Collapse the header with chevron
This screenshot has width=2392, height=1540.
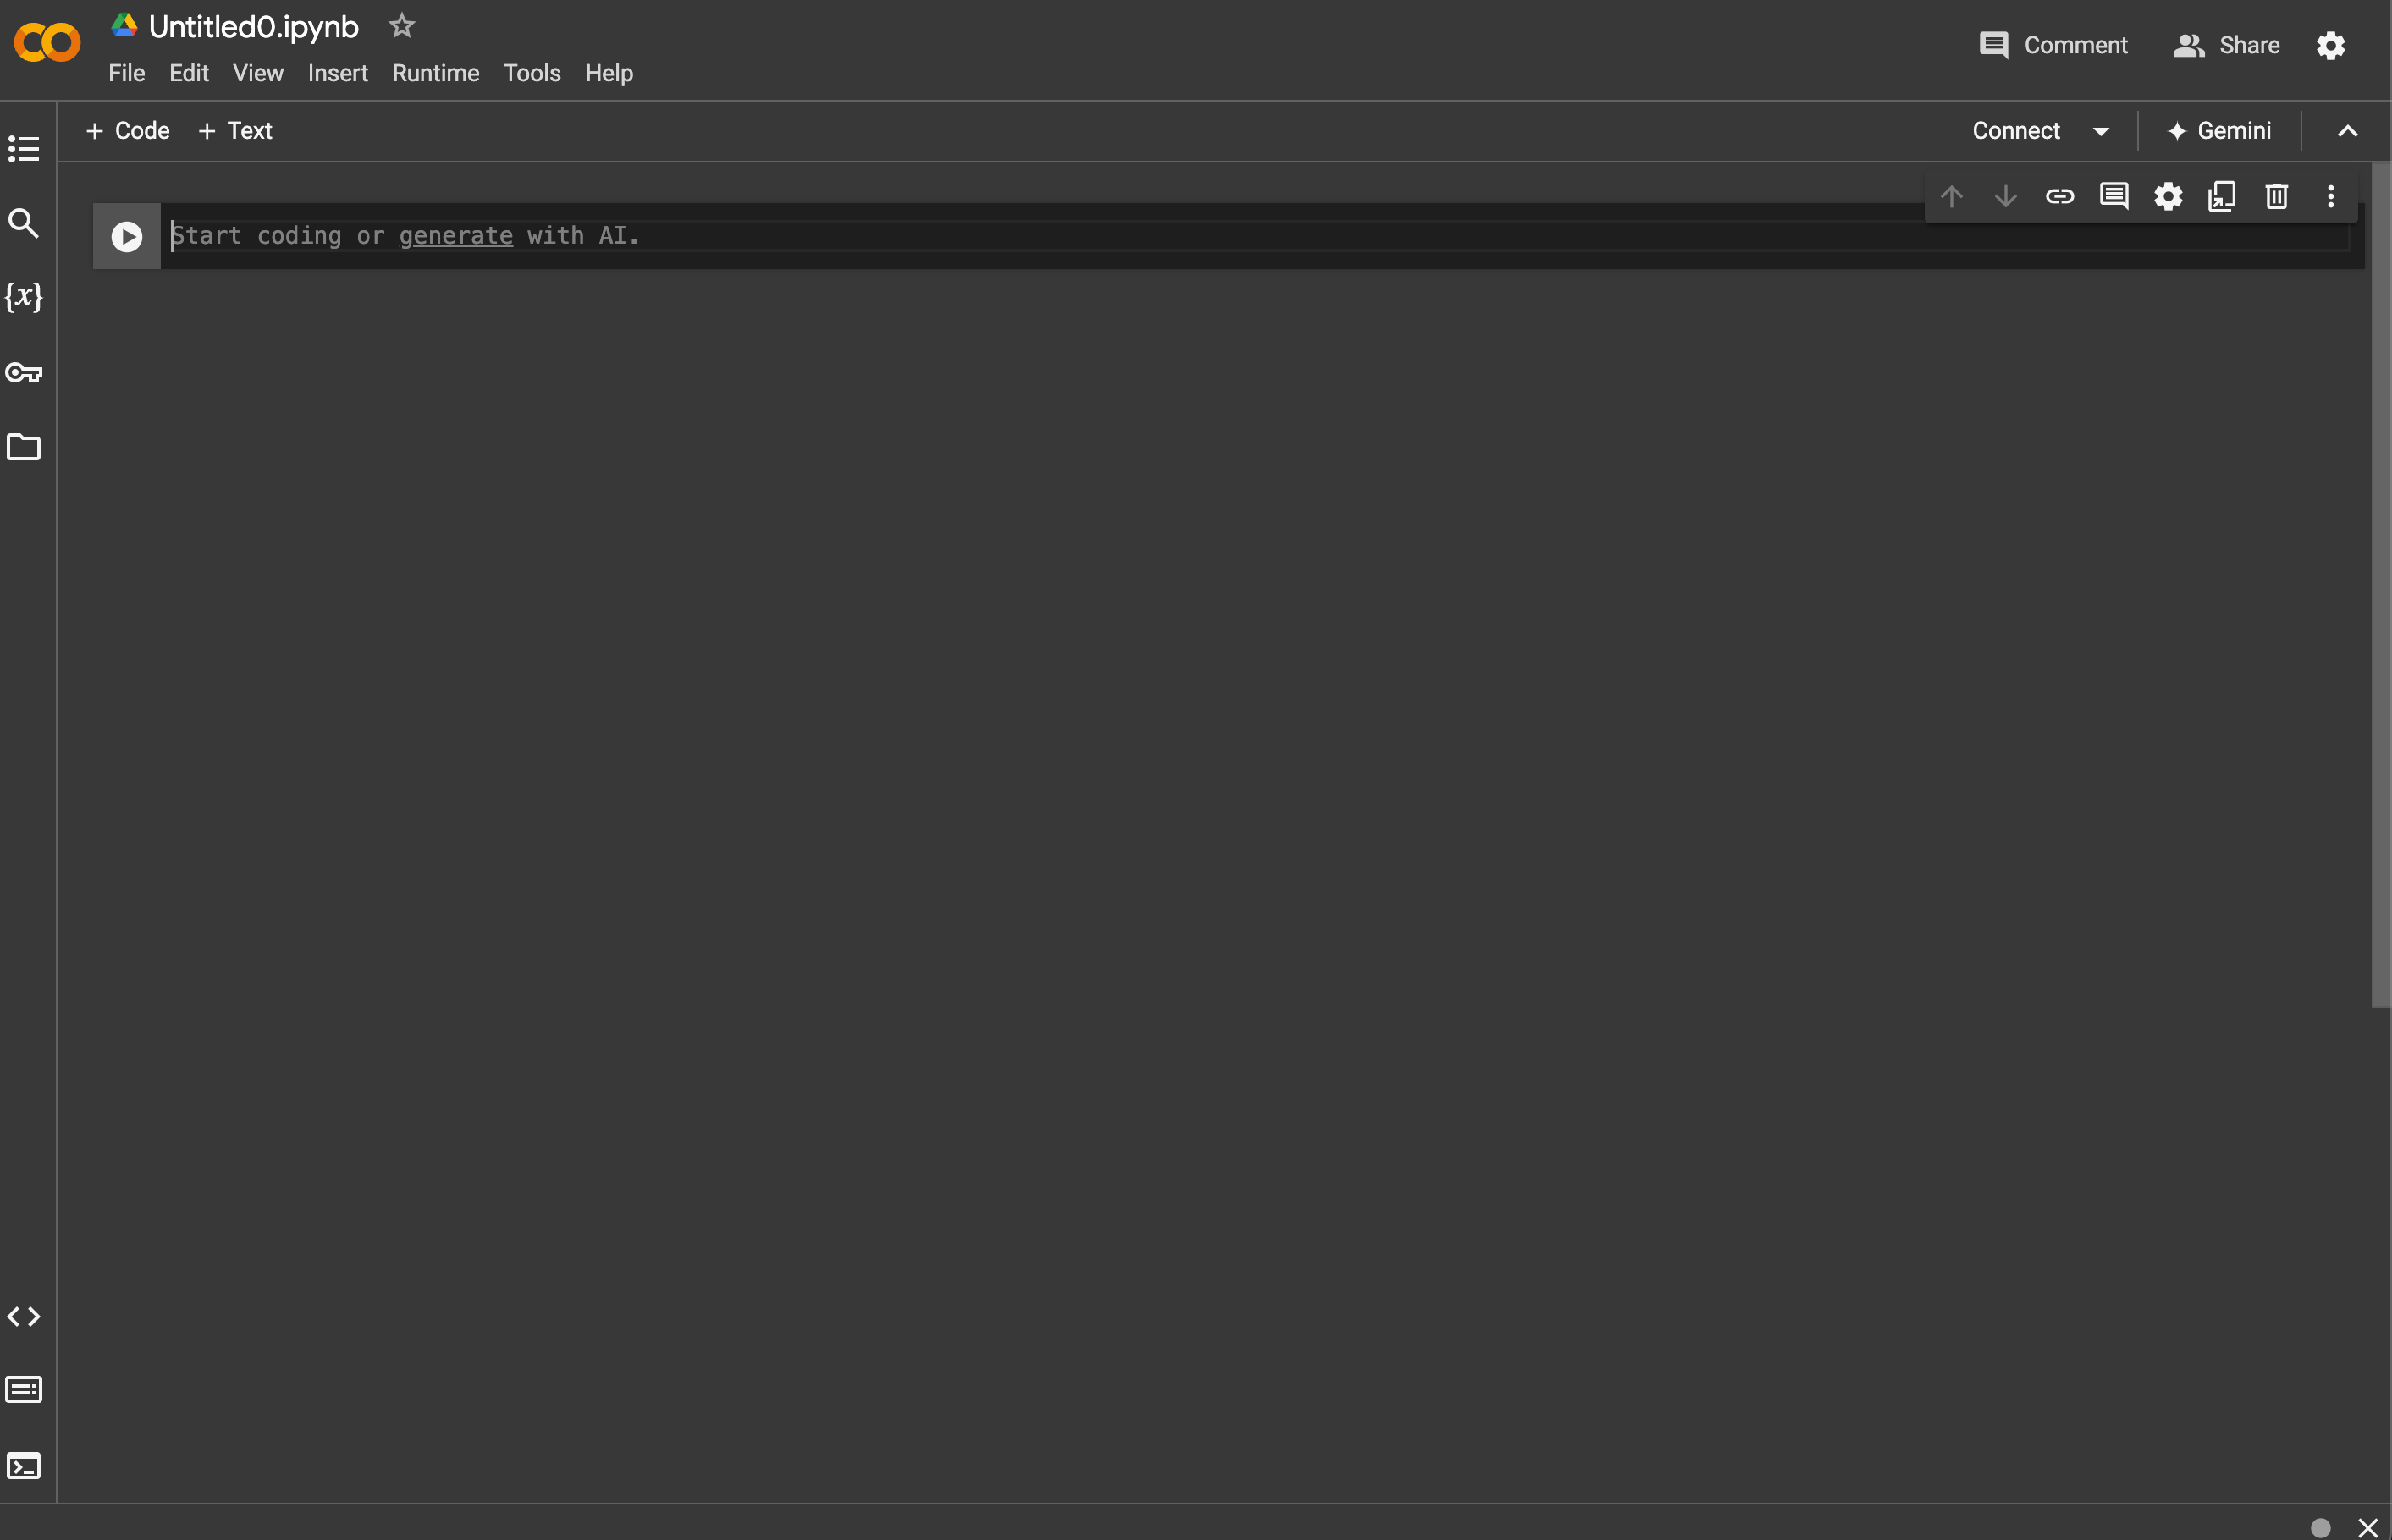coord(2347,131)
